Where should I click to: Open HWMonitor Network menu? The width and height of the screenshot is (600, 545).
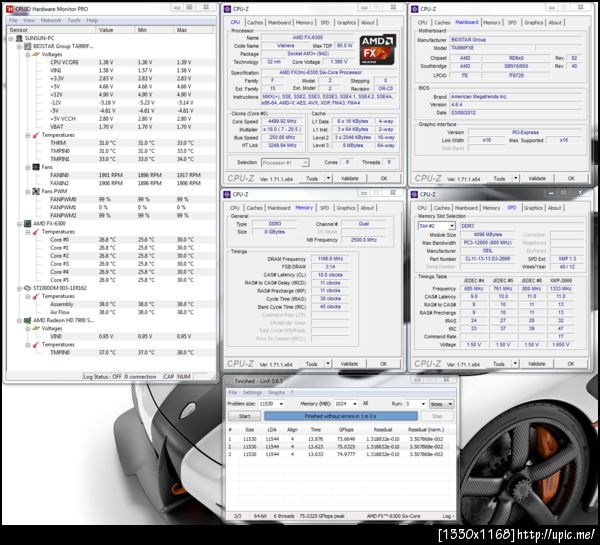pyautogui.click(x=51, y=20)
